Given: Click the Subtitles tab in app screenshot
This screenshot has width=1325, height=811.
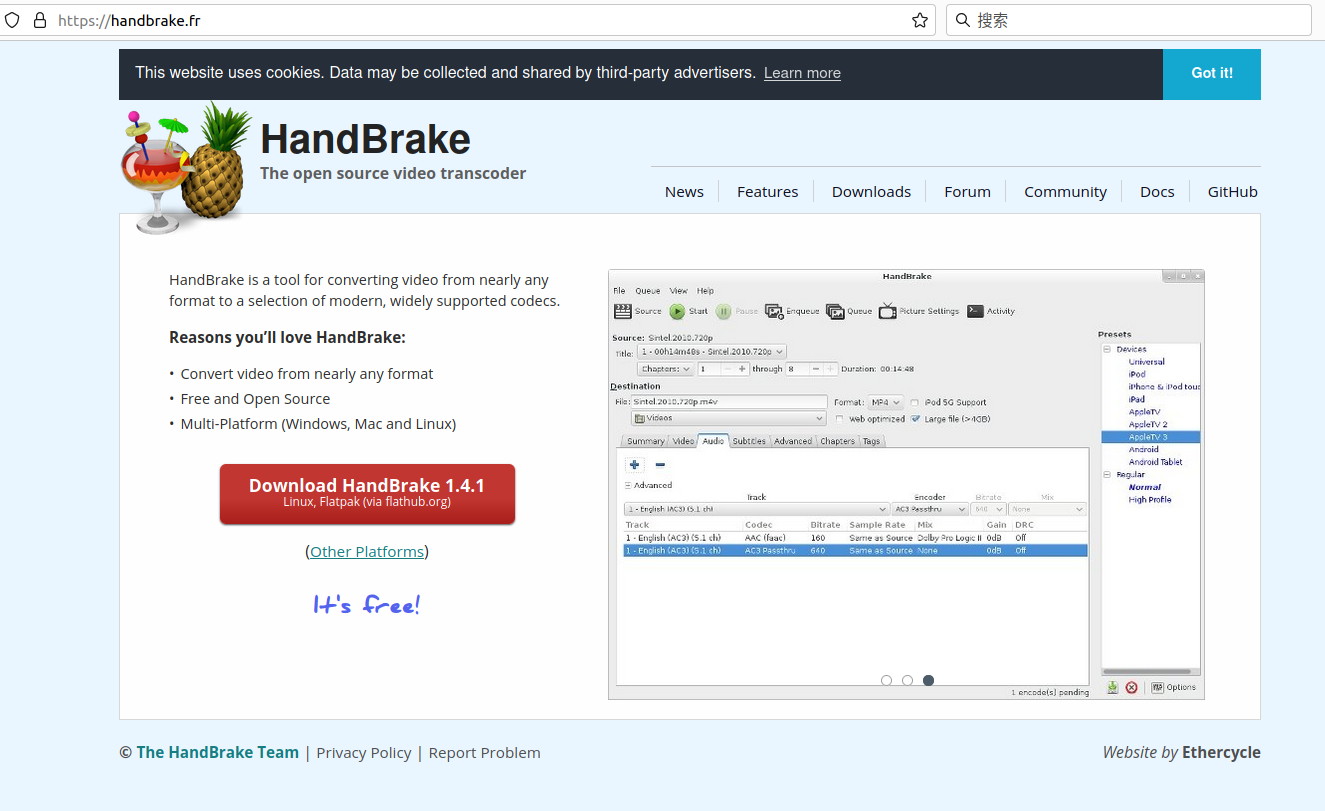Looking at the screenshot, I should click(749, 441).
